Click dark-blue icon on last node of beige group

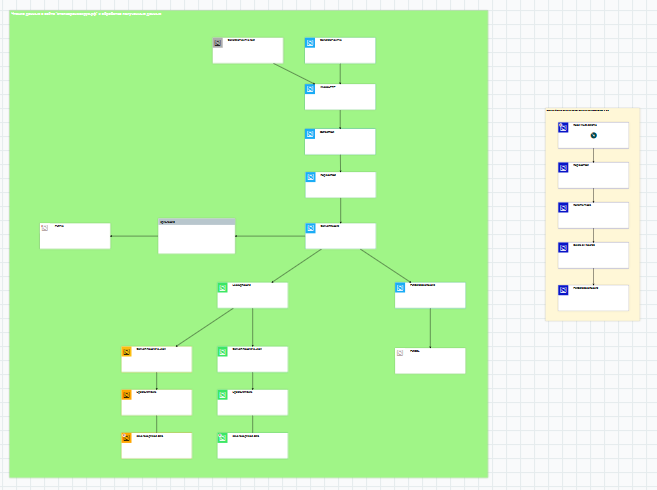(563, 290)
